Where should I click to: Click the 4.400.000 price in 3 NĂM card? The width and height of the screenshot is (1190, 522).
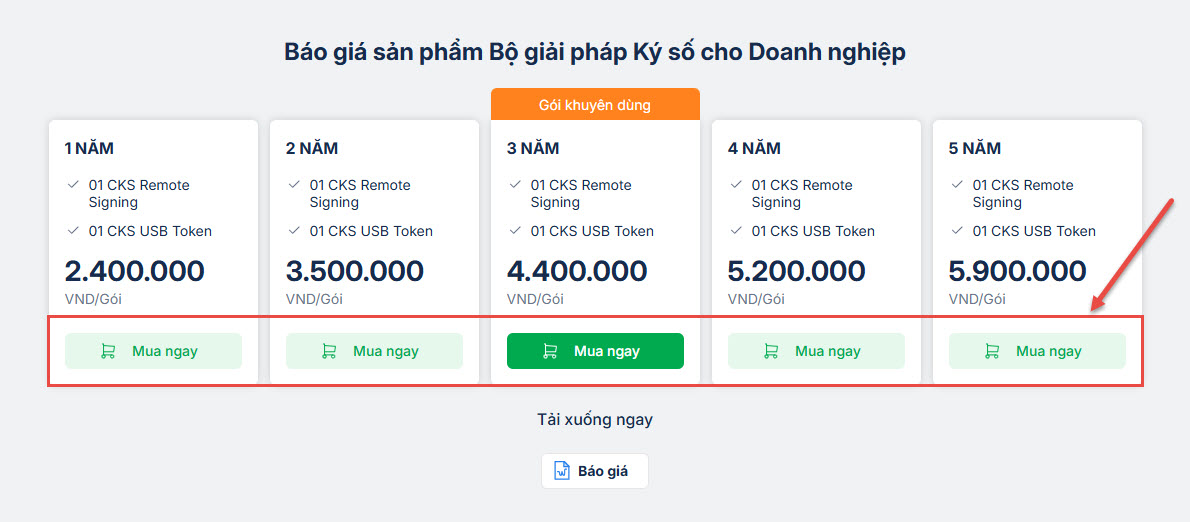577,271
